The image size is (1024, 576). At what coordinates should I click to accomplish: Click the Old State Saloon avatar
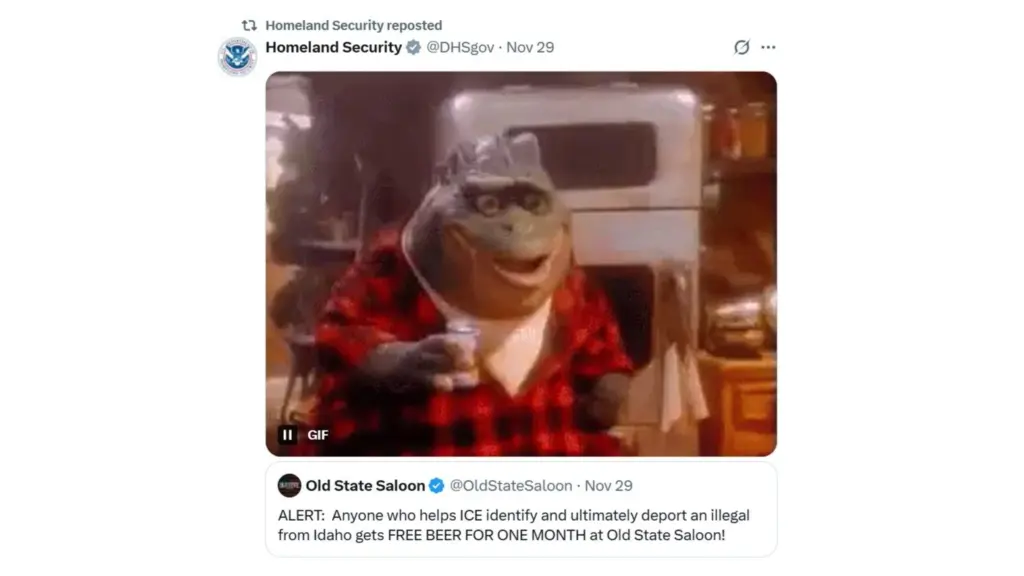(289, 486)
